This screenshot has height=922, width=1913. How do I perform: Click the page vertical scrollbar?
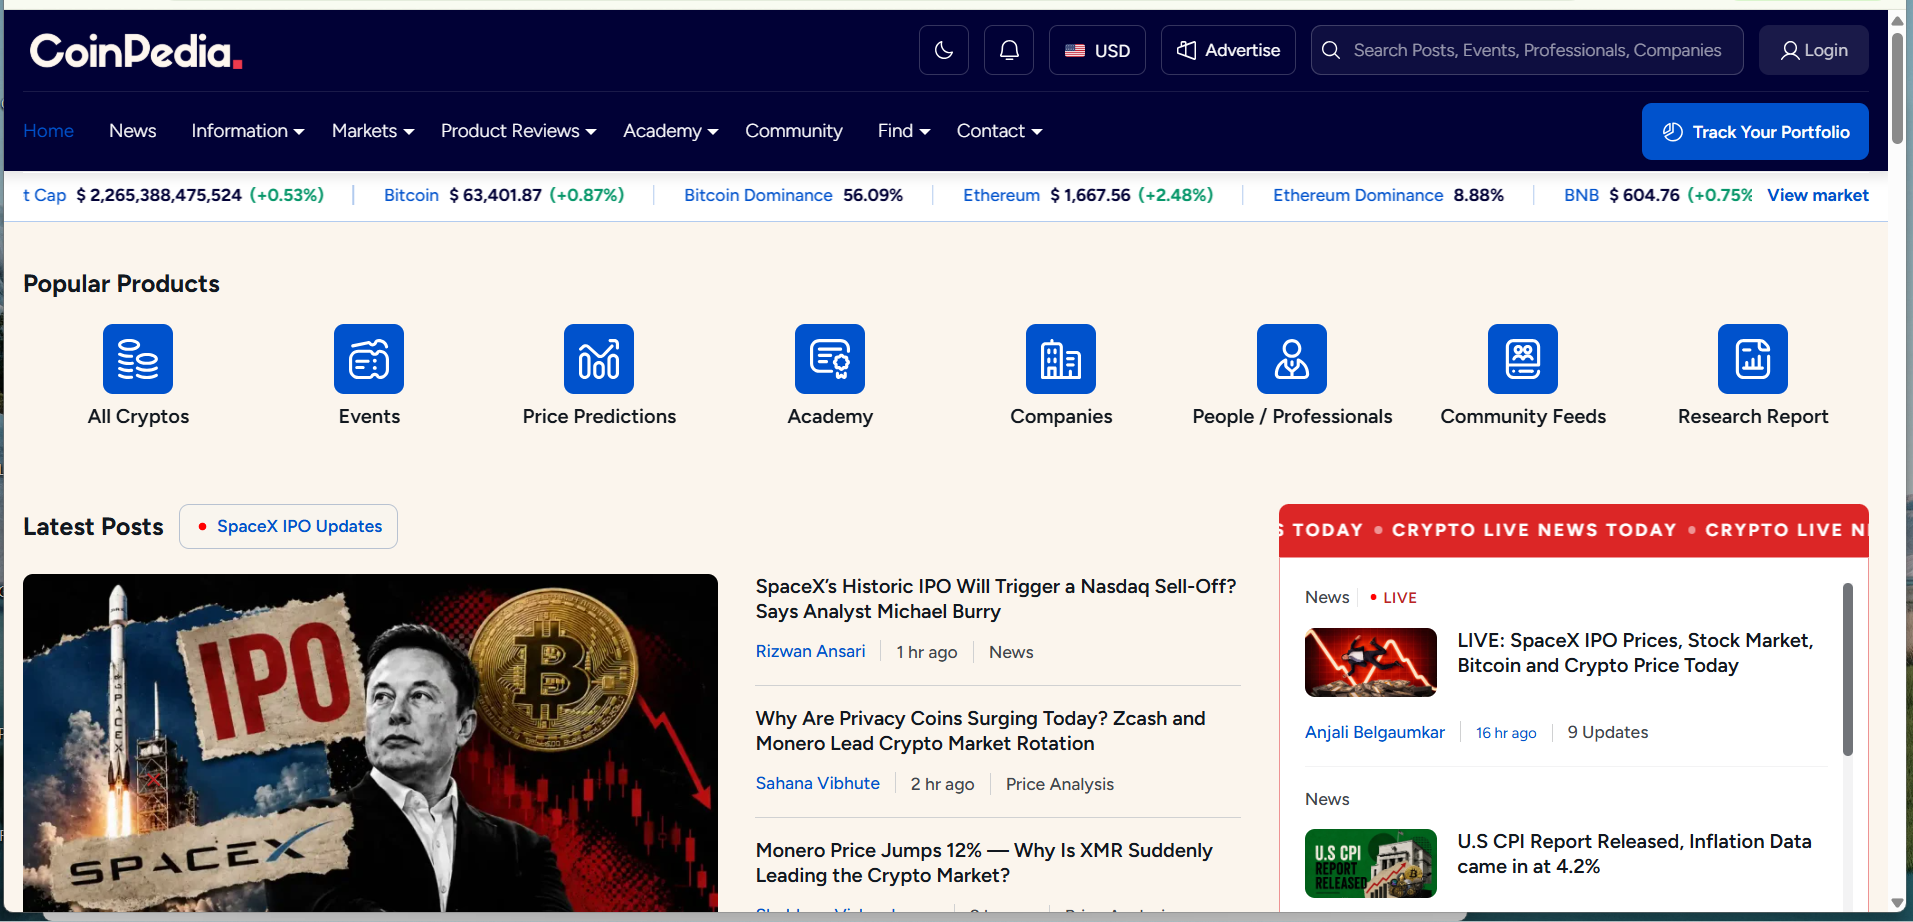[1897, 90]
